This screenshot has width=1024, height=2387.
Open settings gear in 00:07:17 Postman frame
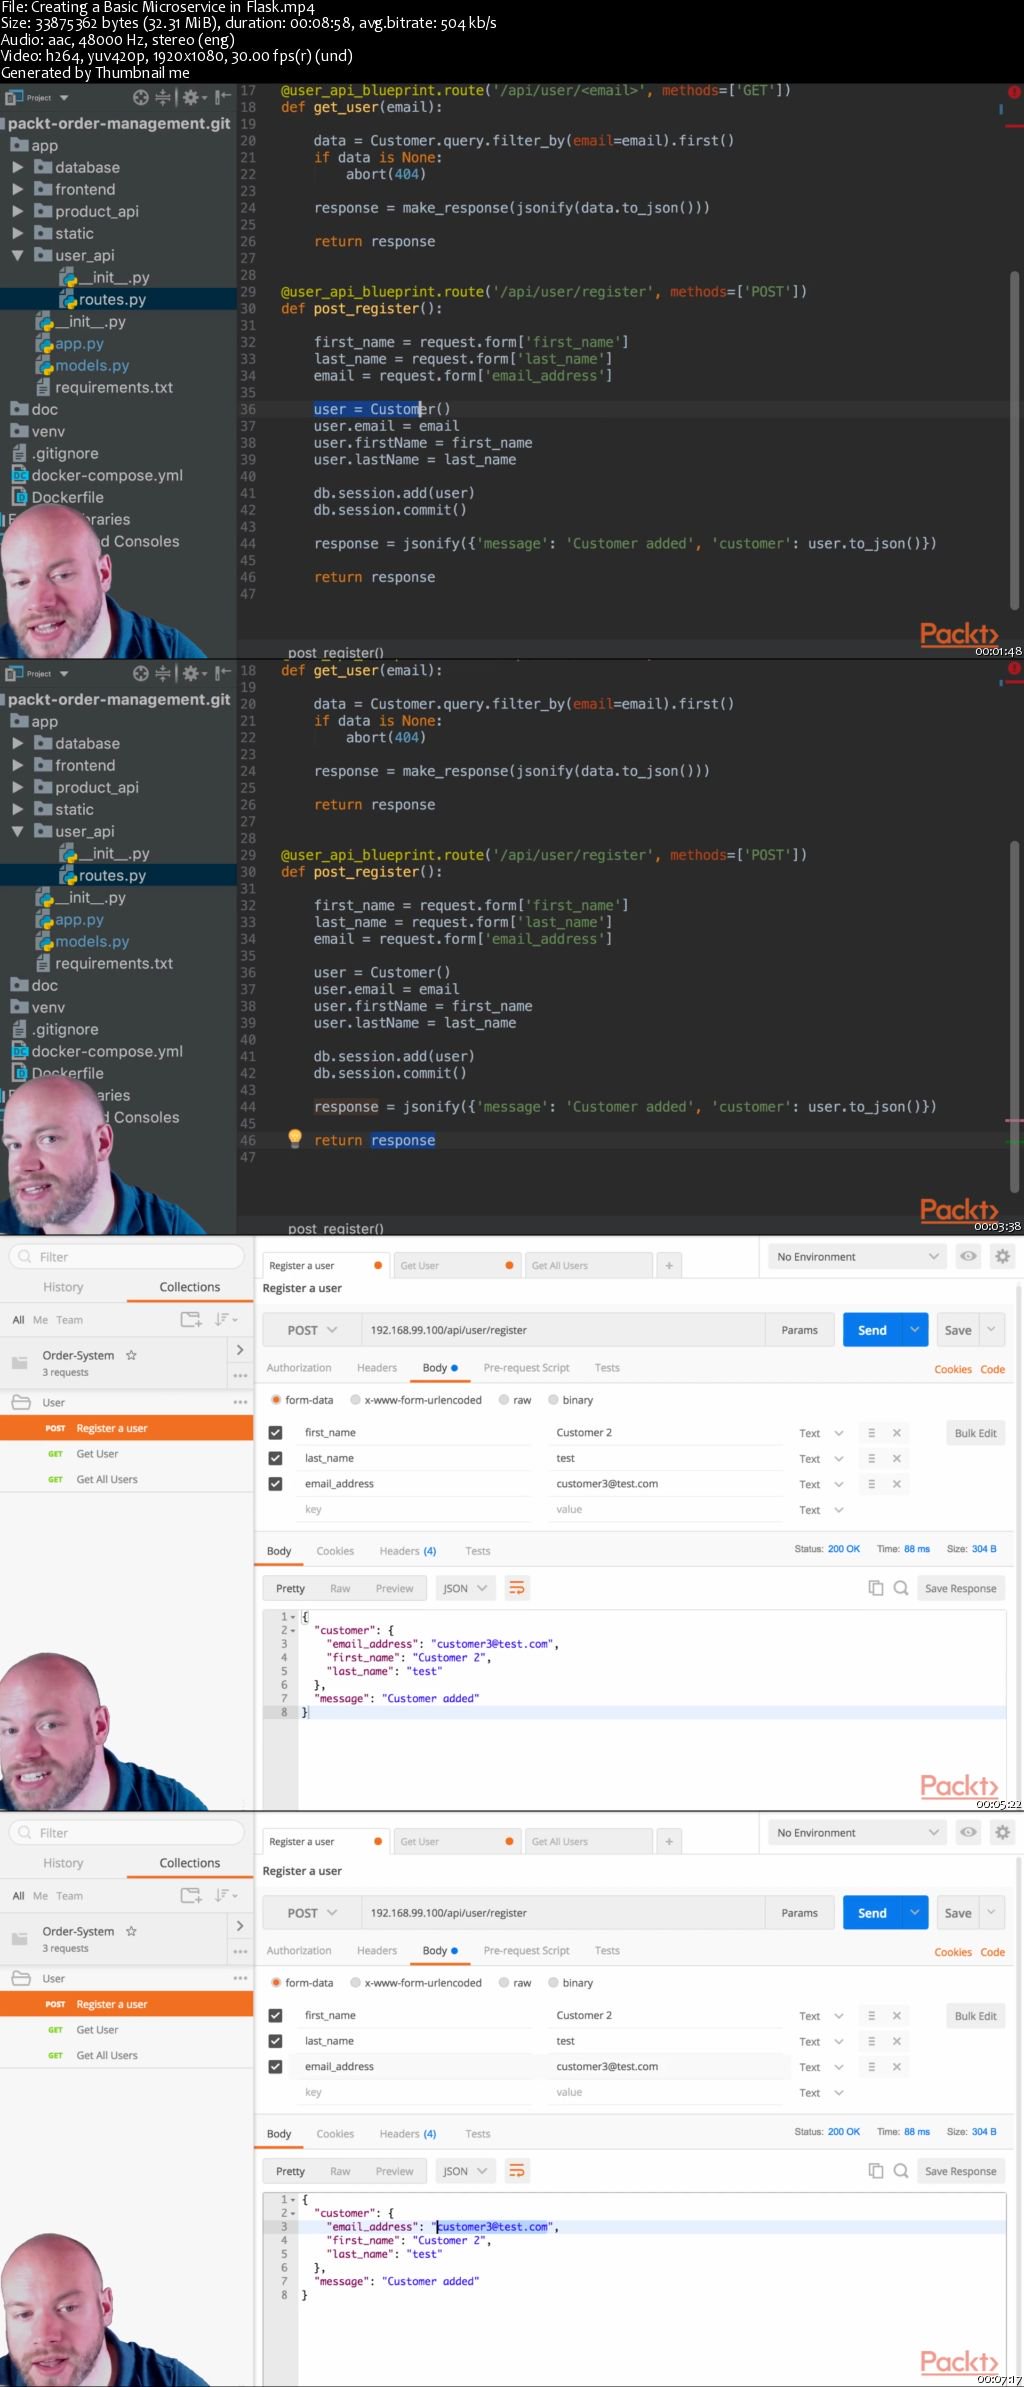coord(1003,1832)
